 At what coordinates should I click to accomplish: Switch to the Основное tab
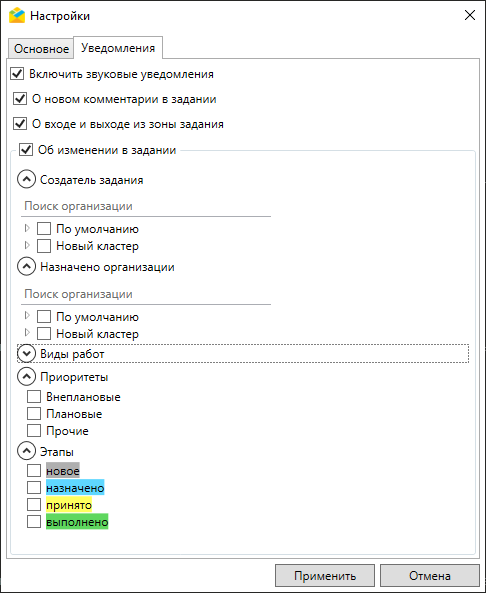[x=41, y=48]
